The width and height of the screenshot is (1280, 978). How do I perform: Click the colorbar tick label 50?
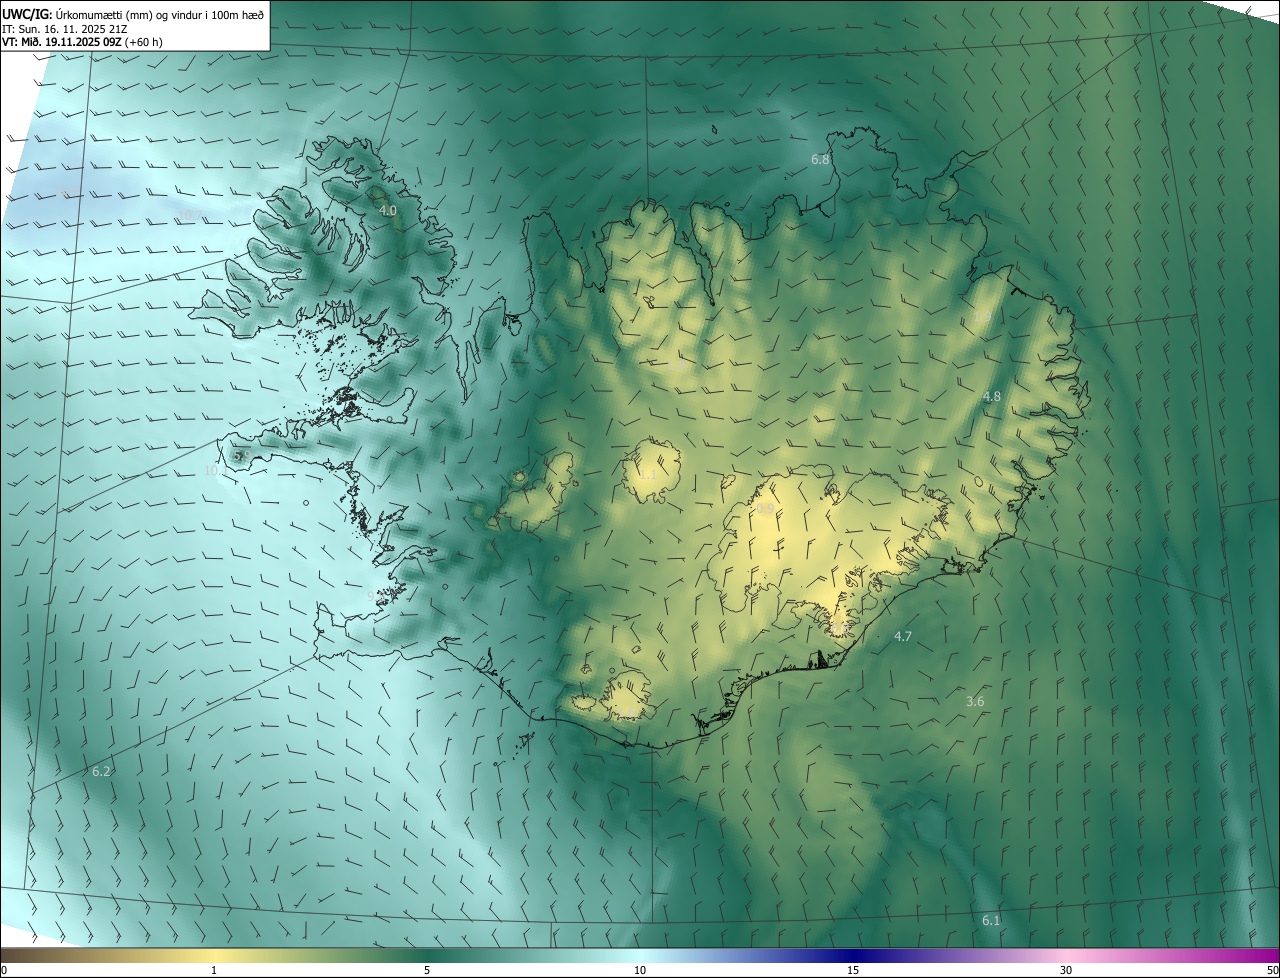coord(1272,970)
